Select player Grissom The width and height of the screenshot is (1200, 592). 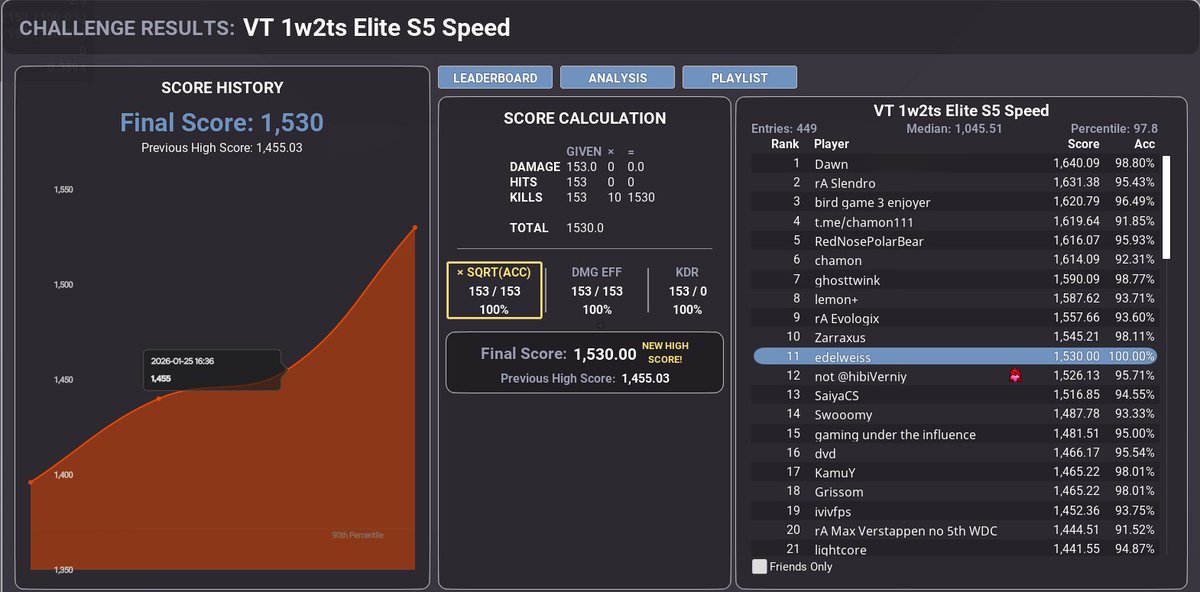click(955, 492)
